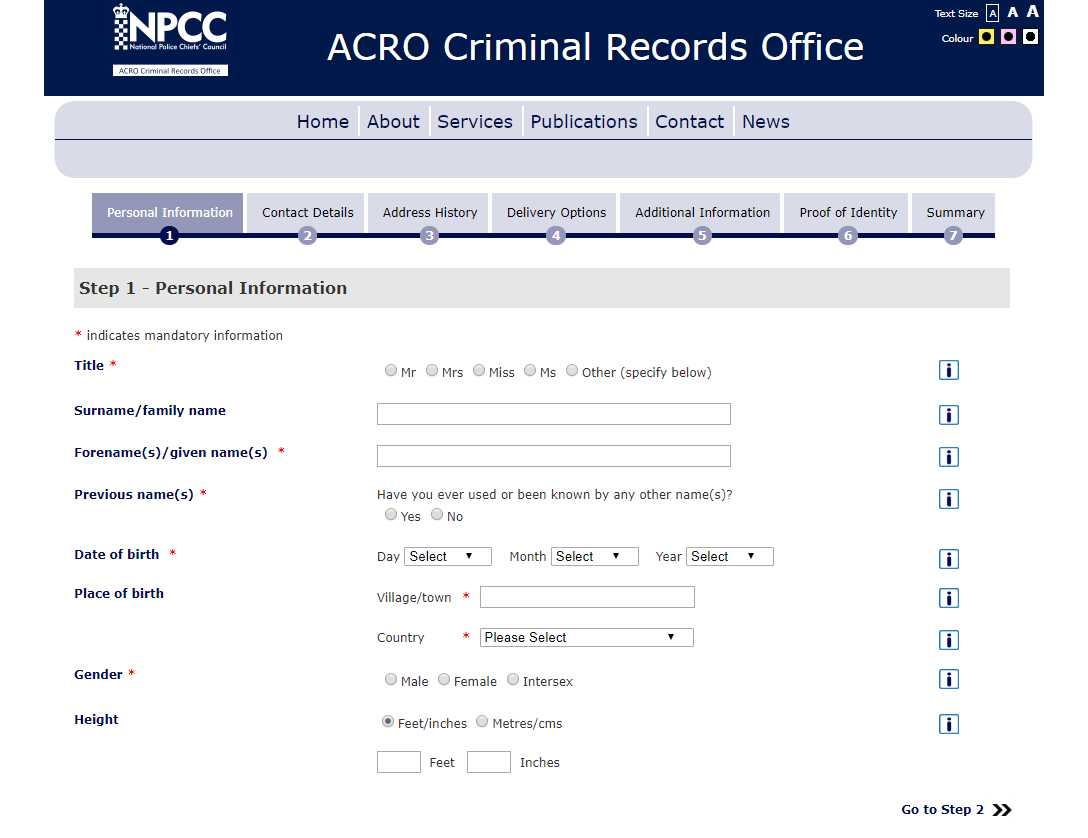Viewport: 1088px width, 838px height.
Task: Navigate to the Contact page
Action: coord(689,121)
